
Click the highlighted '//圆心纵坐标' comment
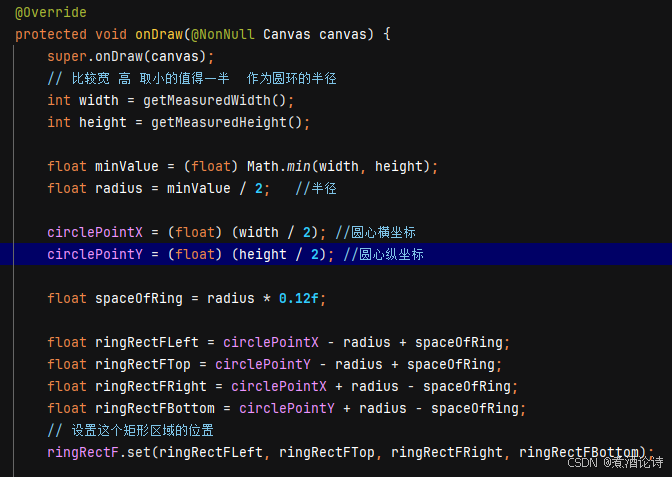(x=384, y=254)
